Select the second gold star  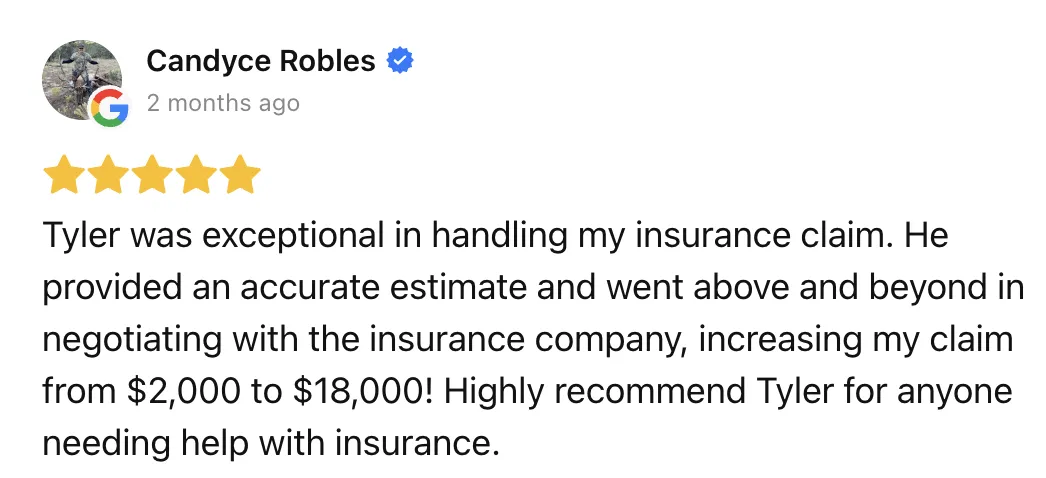coord(108,175)
